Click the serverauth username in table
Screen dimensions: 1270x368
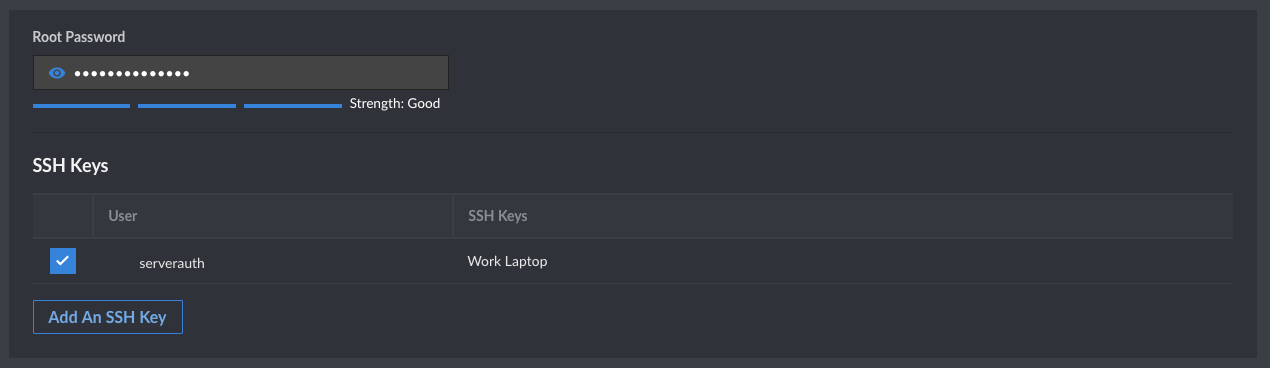coord(172,263)
